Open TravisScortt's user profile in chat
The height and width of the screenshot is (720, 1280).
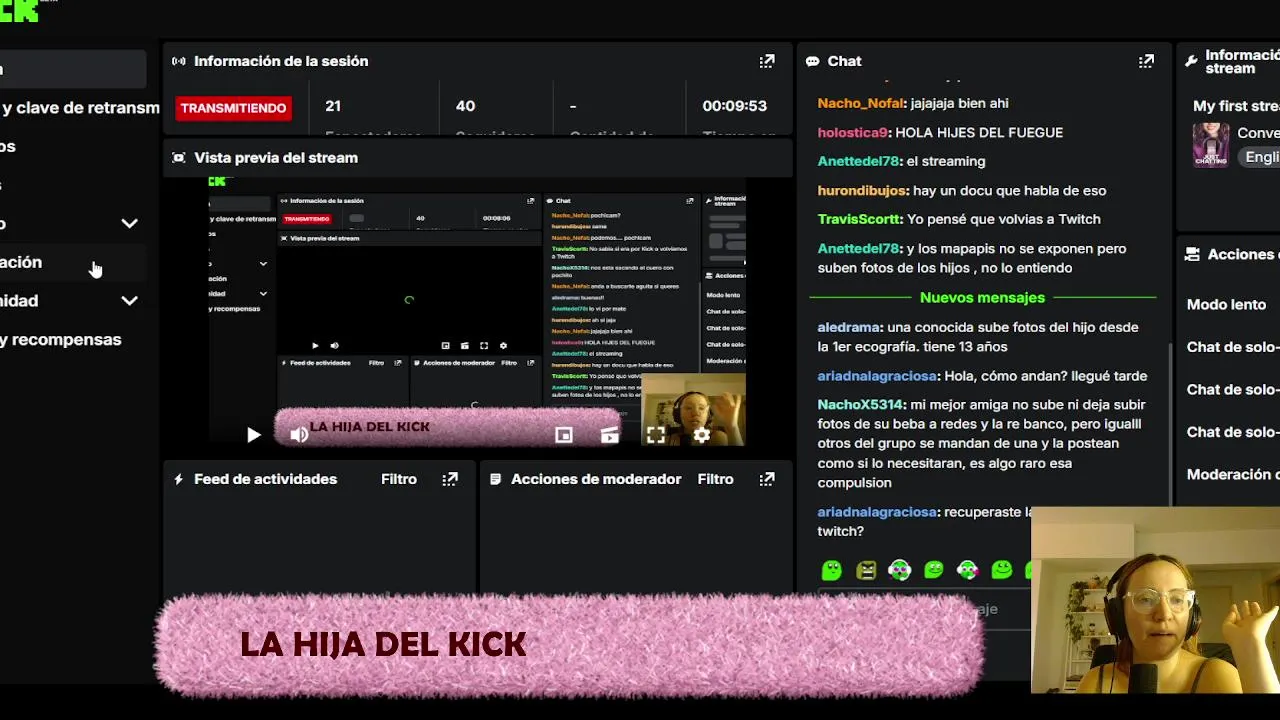(x=859, y=219)
